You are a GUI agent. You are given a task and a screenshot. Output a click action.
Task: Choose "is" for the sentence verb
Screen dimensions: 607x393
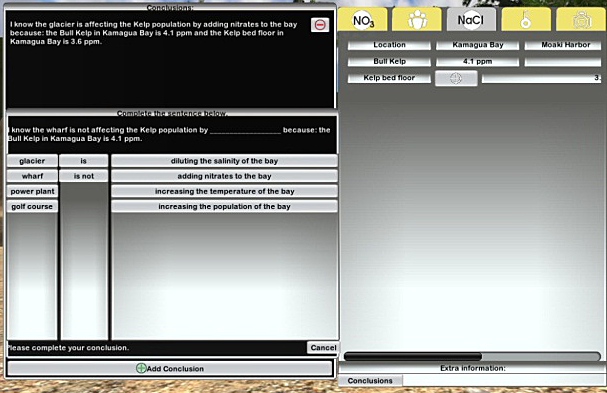pyautogui.click(x=84, y=161)
